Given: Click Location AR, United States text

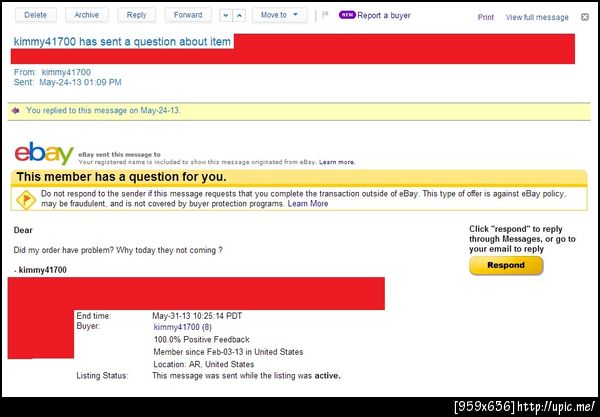Looking at the screenshot, I should (x=204, y=364).
